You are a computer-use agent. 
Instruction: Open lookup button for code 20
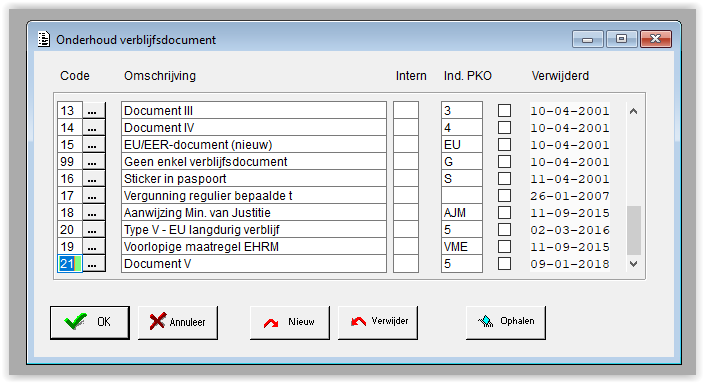pos(93,230)
